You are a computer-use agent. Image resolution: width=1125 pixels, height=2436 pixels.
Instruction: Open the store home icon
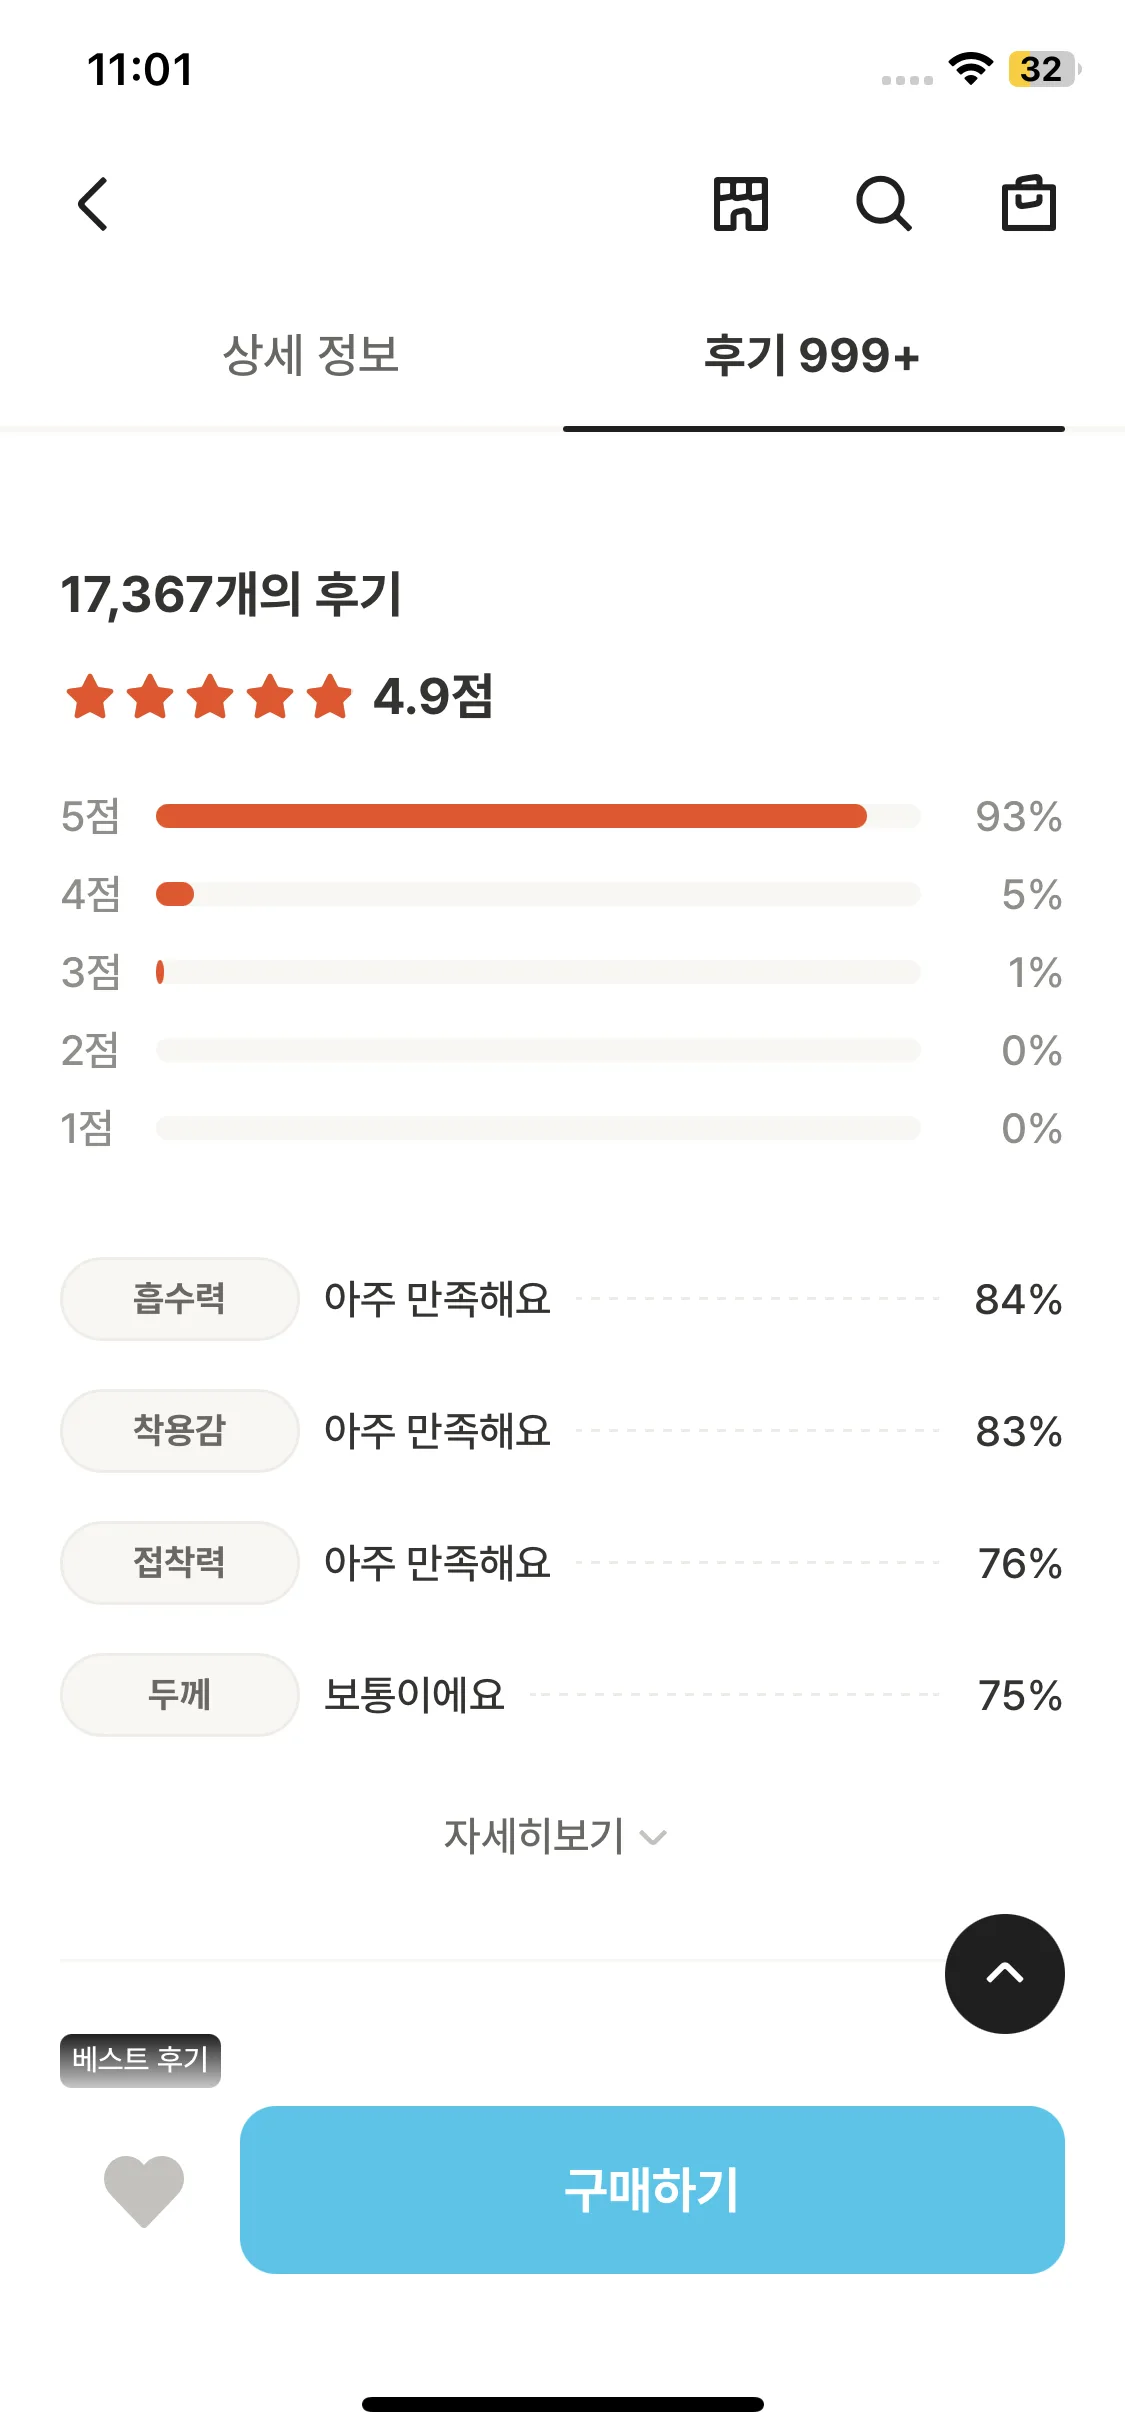pyautogui.click(x=740, y=205)
